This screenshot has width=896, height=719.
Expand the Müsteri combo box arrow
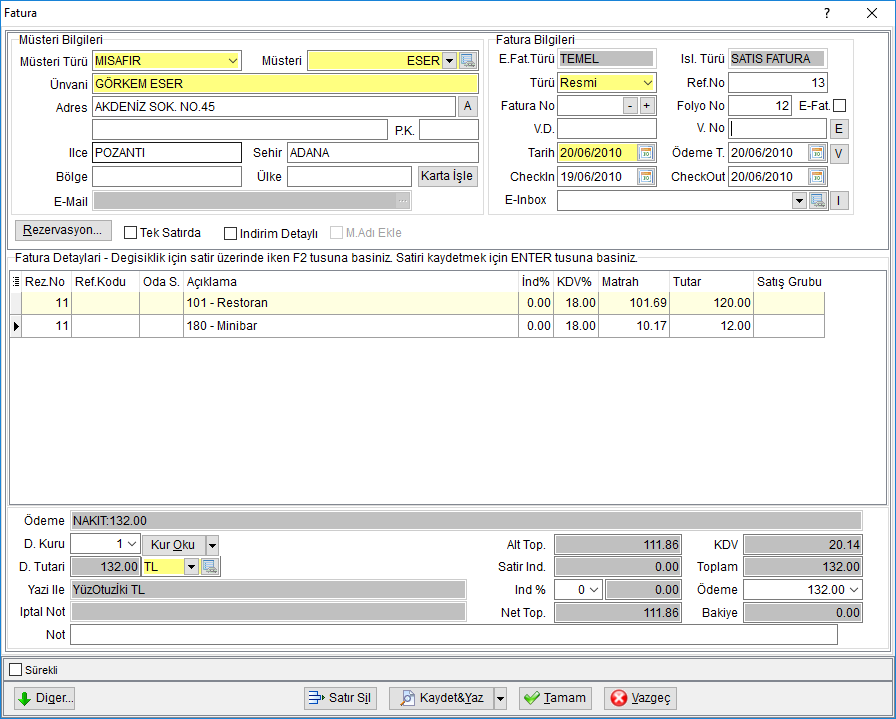point(450,61)
